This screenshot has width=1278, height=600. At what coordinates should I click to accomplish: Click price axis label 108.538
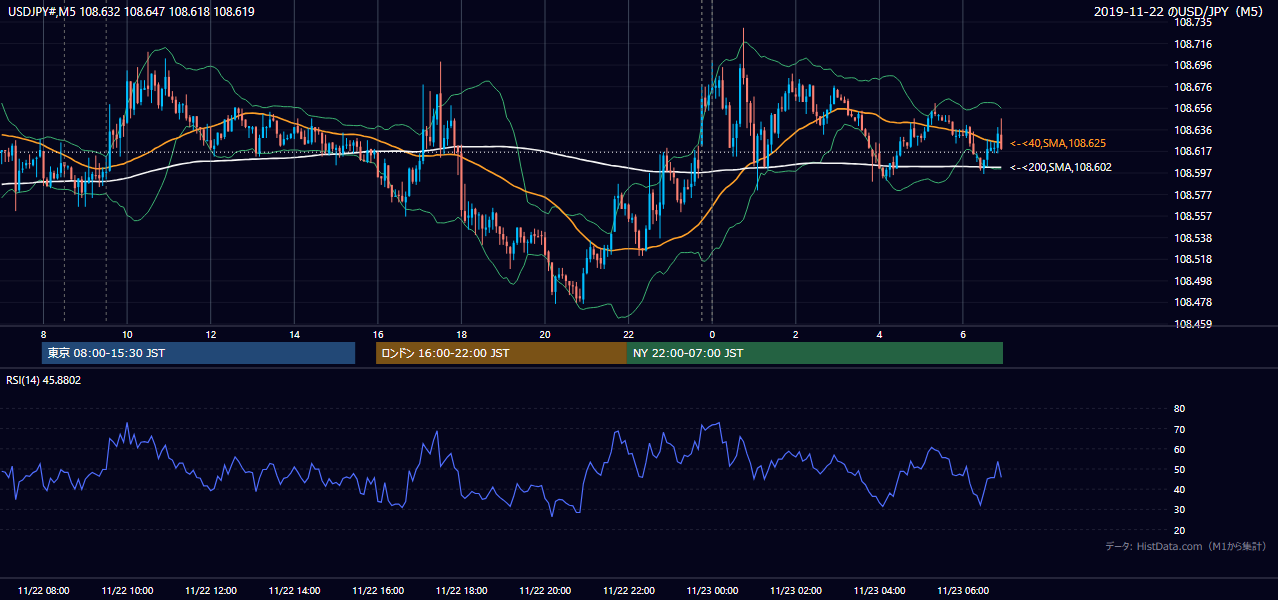pyautogui.click(x=1192, y=238)
